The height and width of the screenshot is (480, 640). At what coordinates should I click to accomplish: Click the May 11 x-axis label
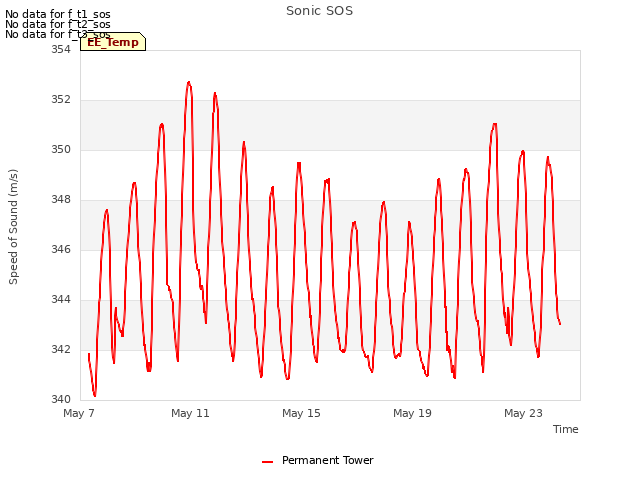click(x=190, y=413)
